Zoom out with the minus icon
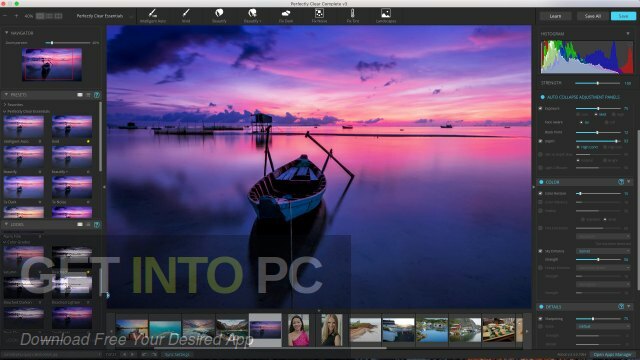The height and width of the screenshot is (360, 640). click(5, 16)
